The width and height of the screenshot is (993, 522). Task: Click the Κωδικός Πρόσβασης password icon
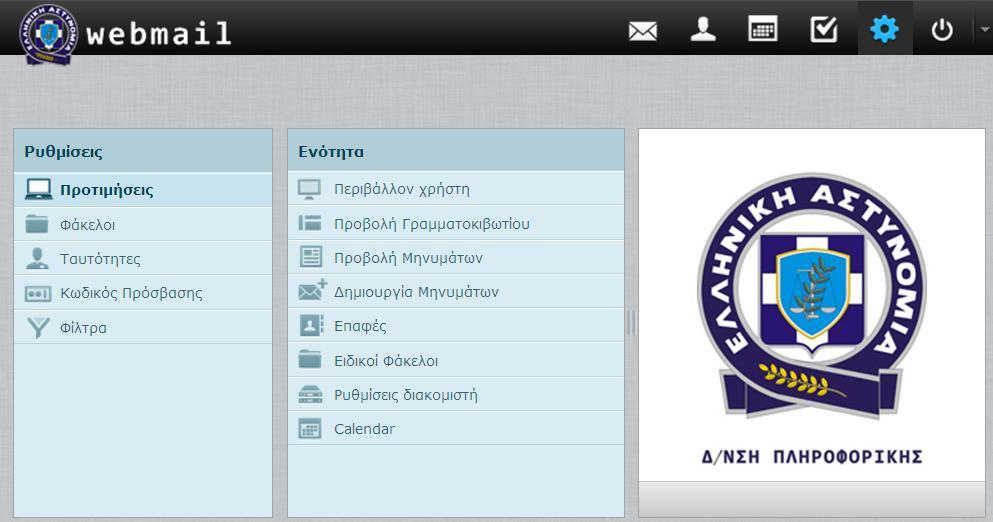point(38,293)
